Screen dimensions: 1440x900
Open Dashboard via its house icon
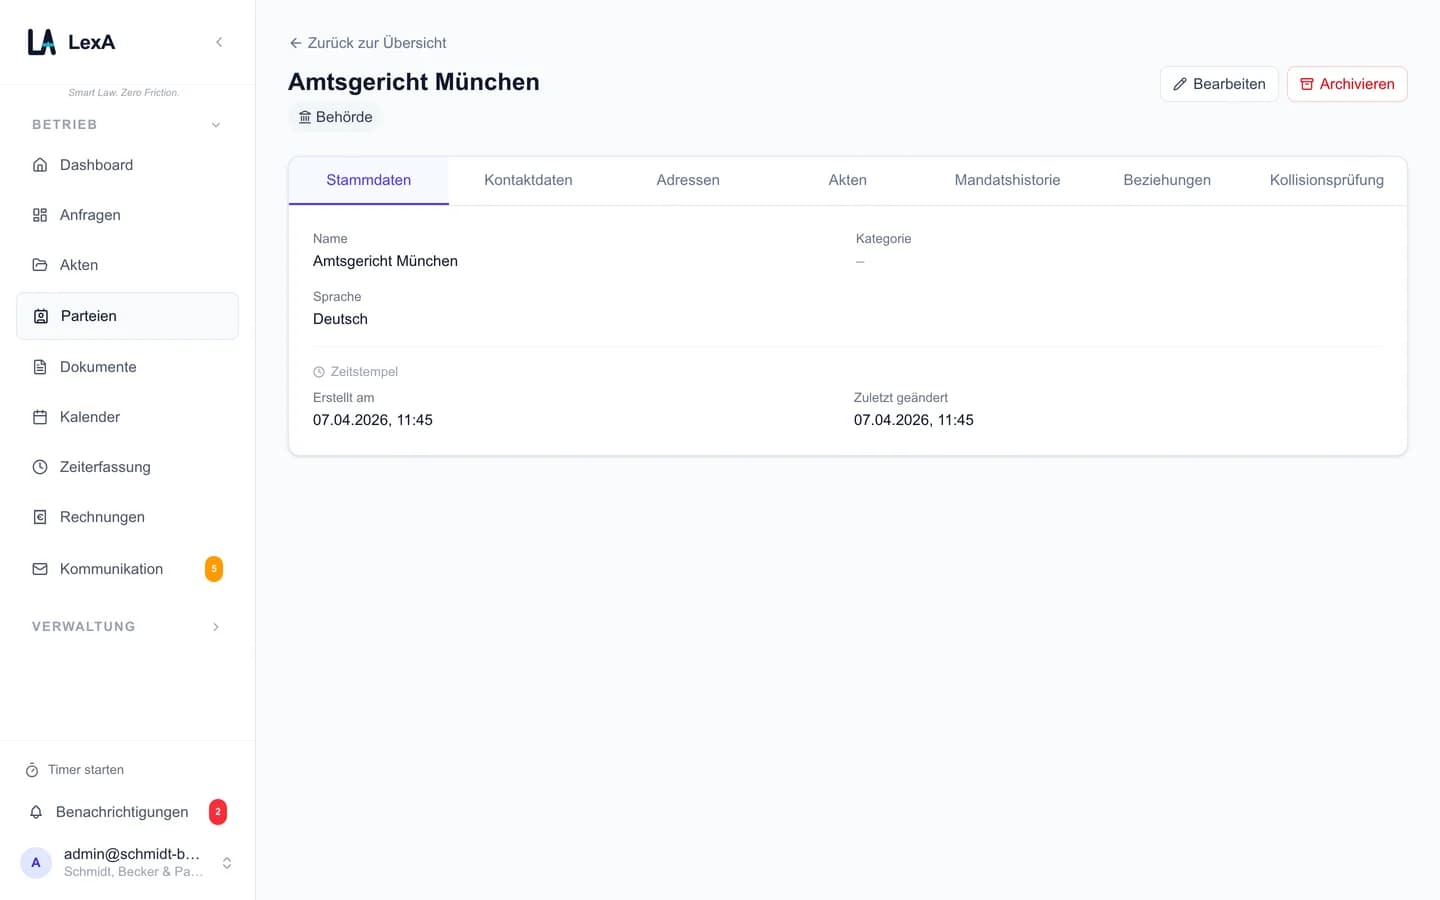point(40,165)
